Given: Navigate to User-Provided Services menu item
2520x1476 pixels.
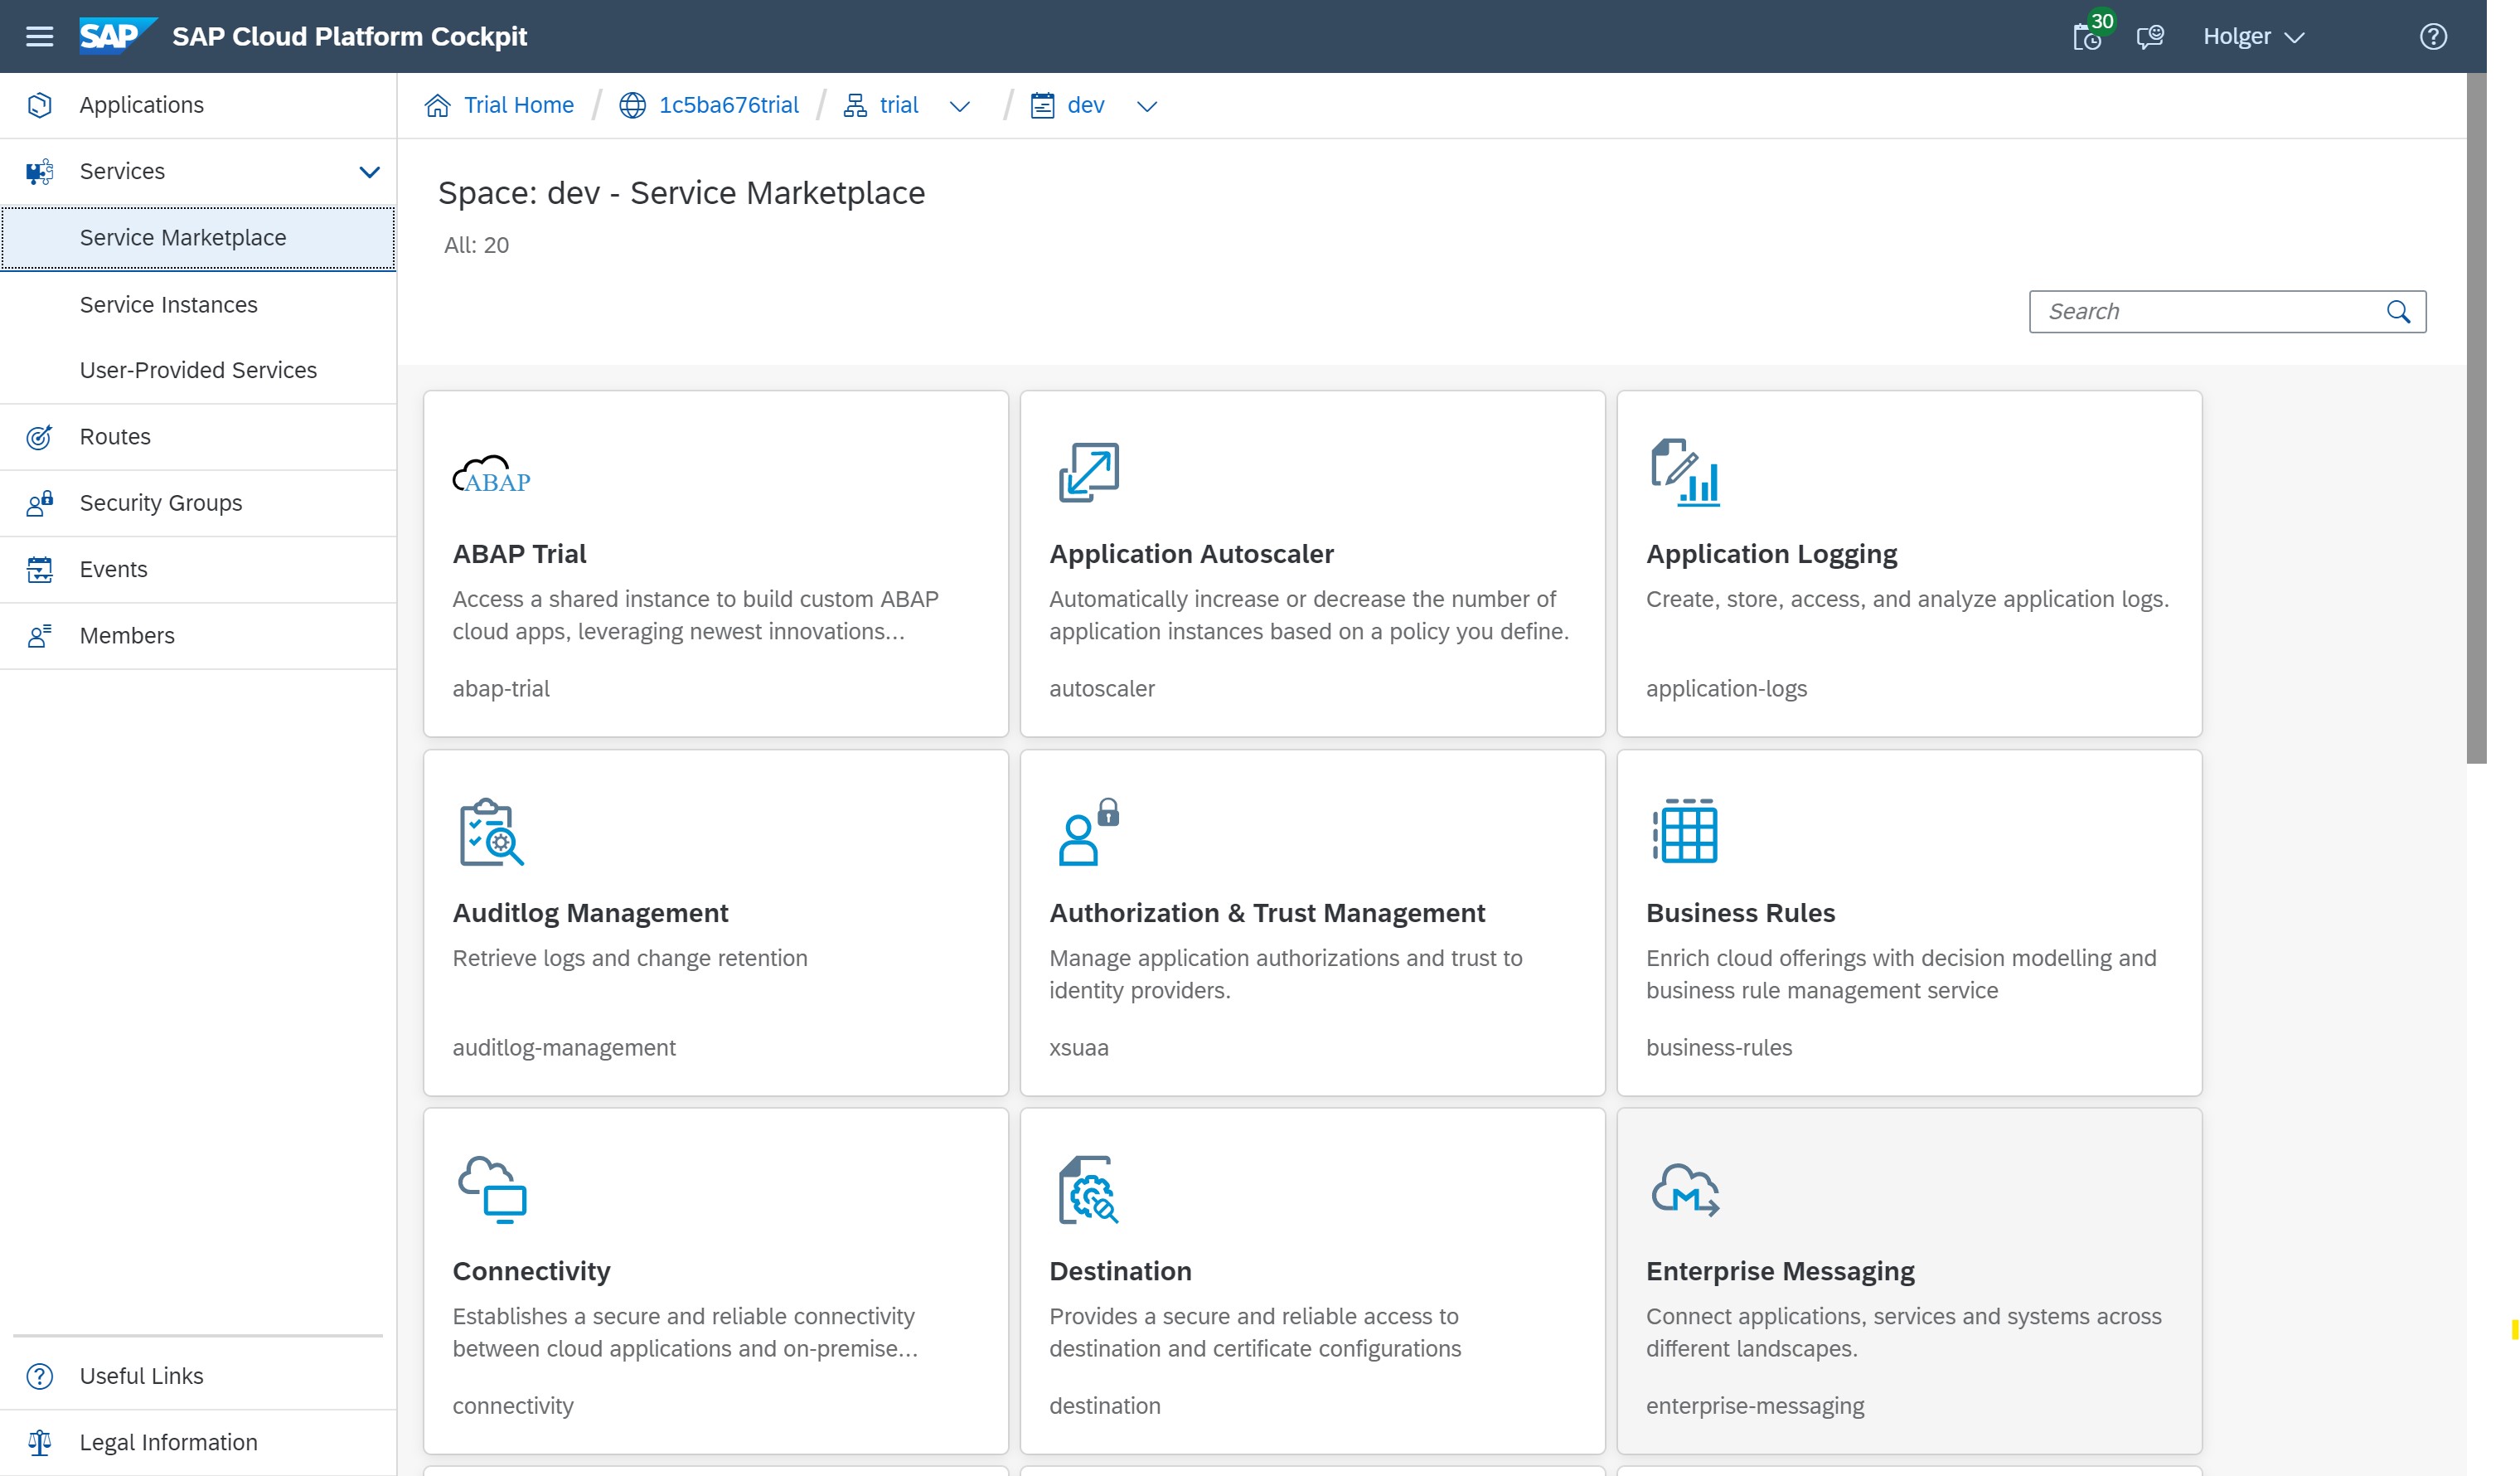Looking at the screenshot, I should [x=198, y=369].
